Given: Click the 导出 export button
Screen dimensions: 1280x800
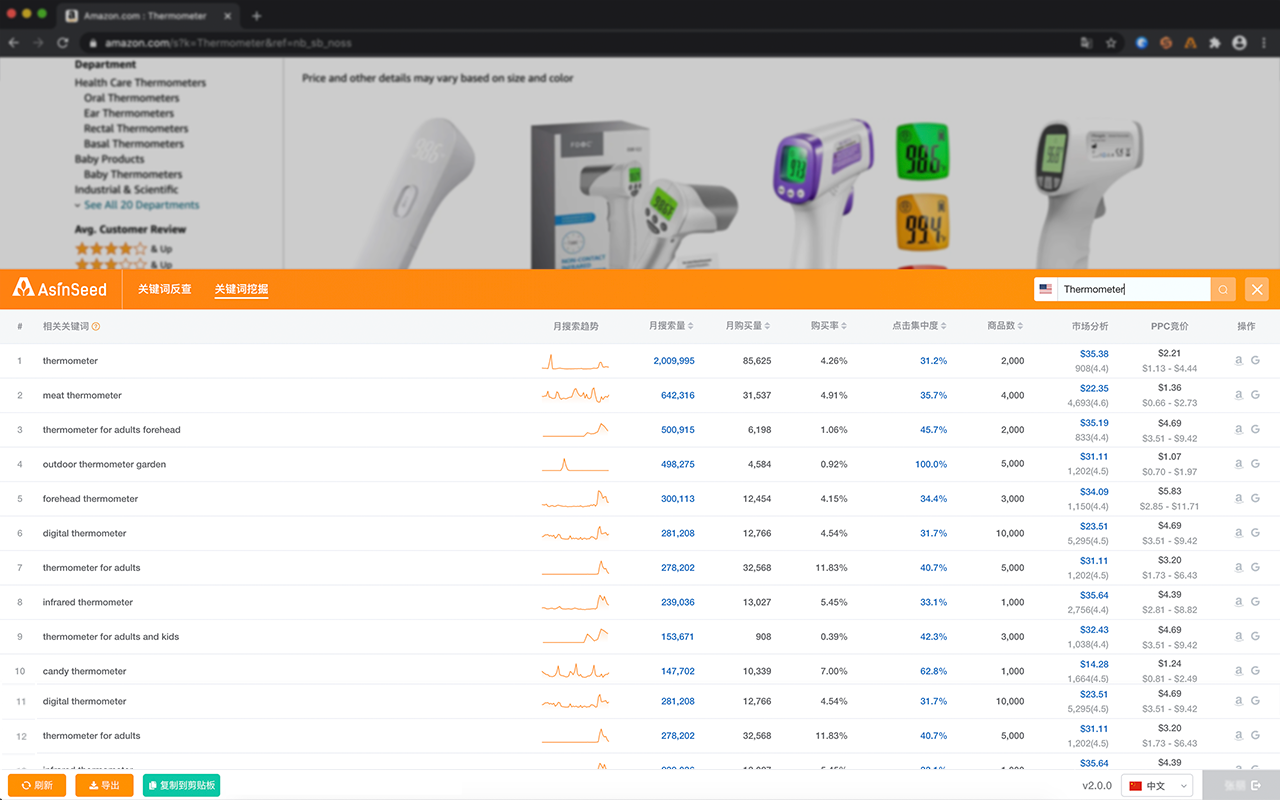Looking at the screenshot, I should [105, 785].
